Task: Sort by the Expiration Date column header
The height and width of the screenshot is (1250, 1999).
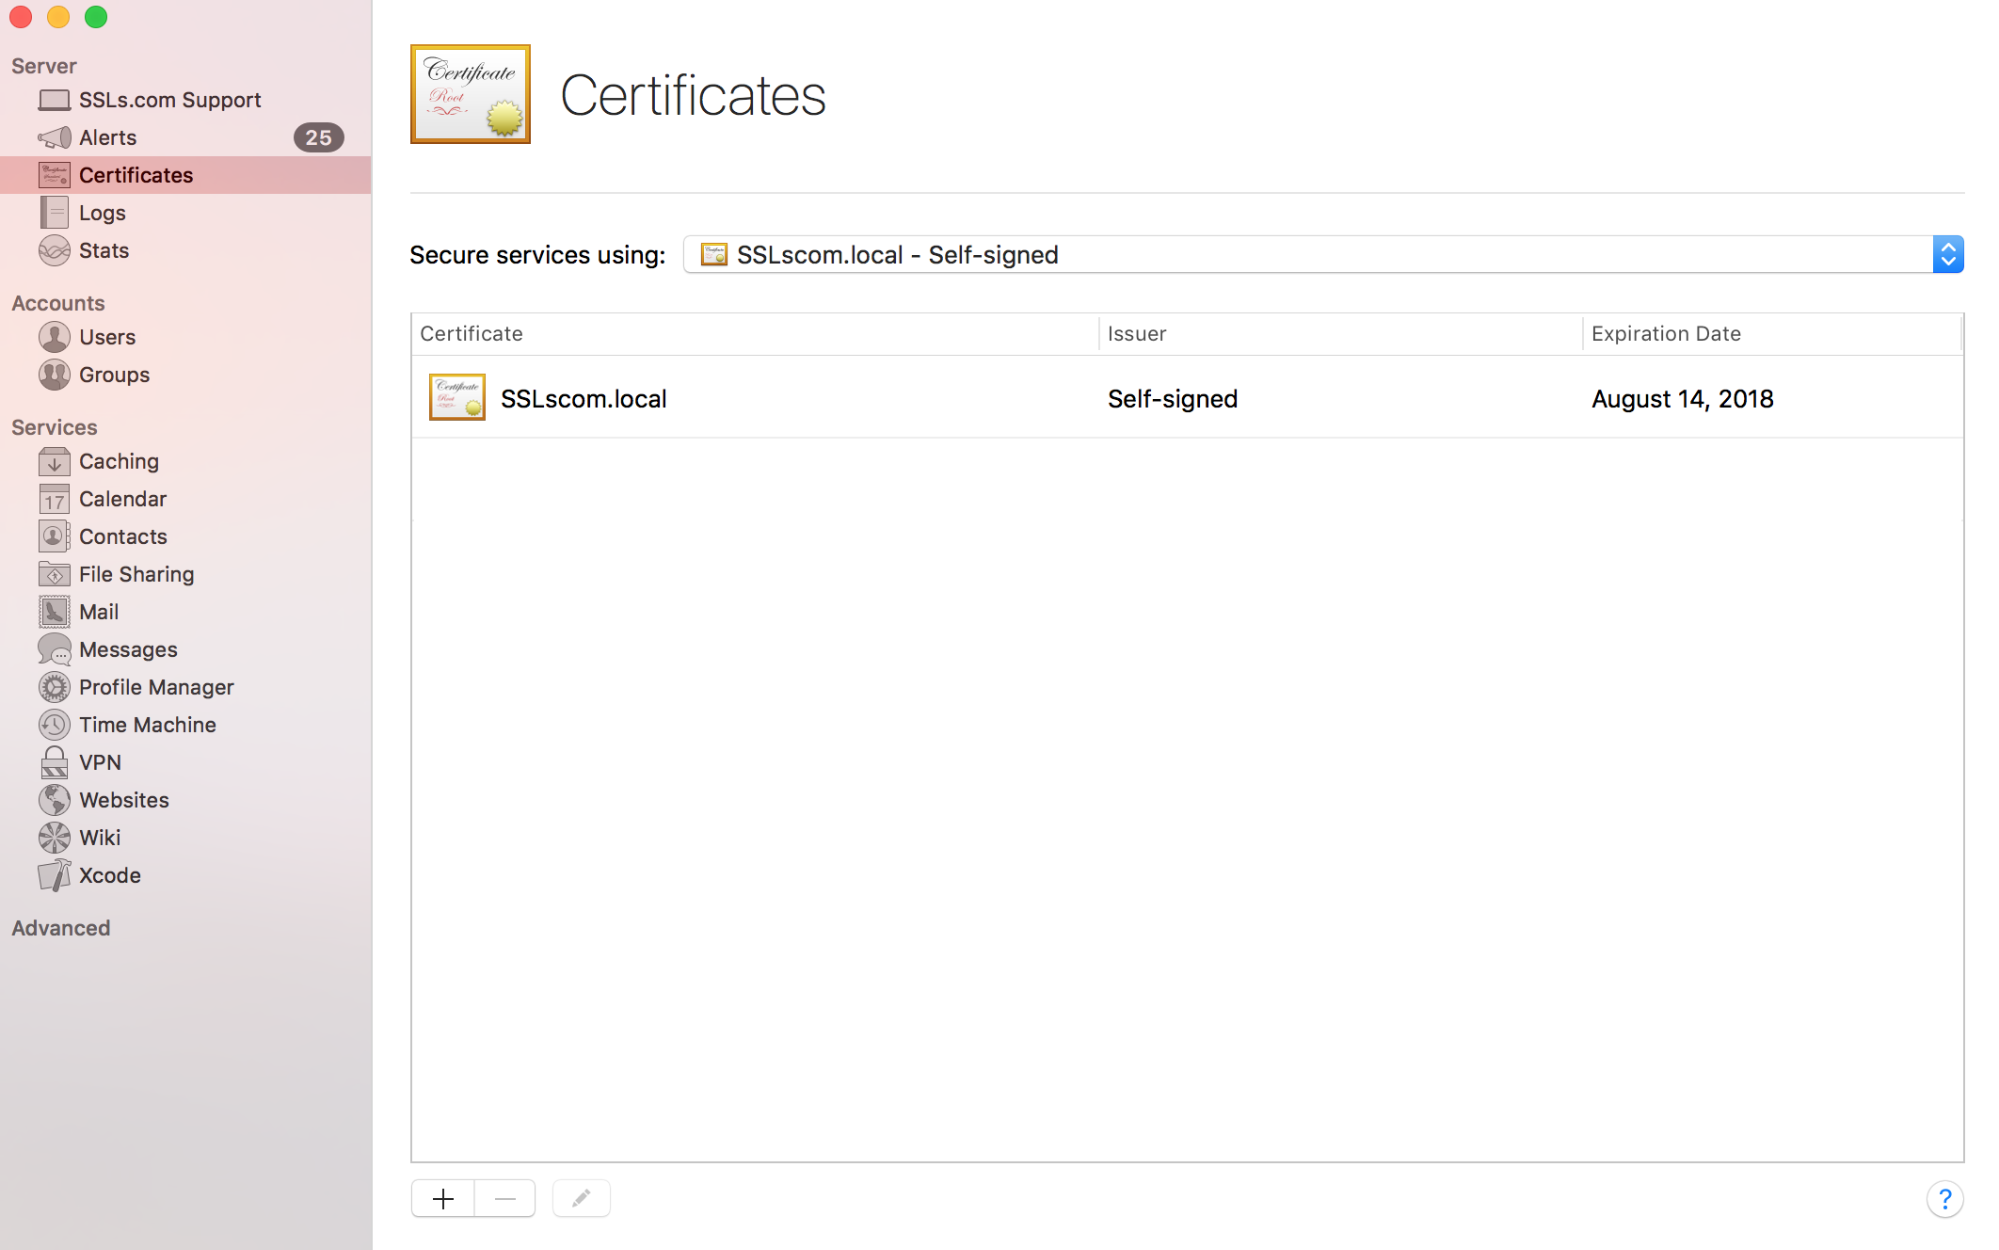Action: 1772,334
